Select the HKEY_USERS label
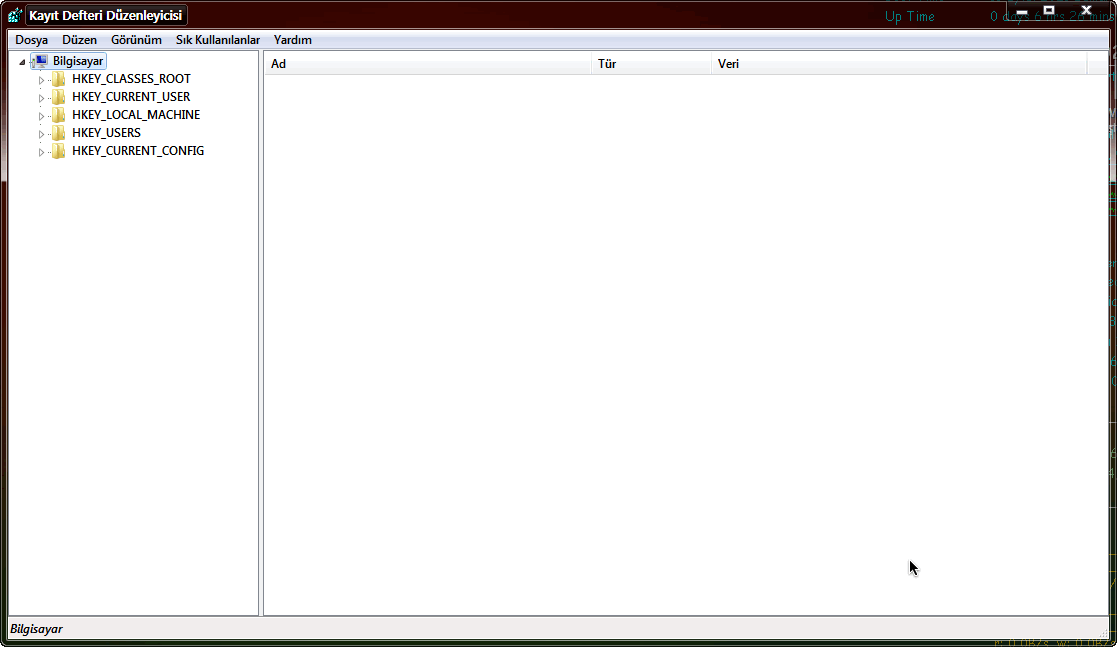This screenshot has height=647, width=1117. (x=106, y=133)
